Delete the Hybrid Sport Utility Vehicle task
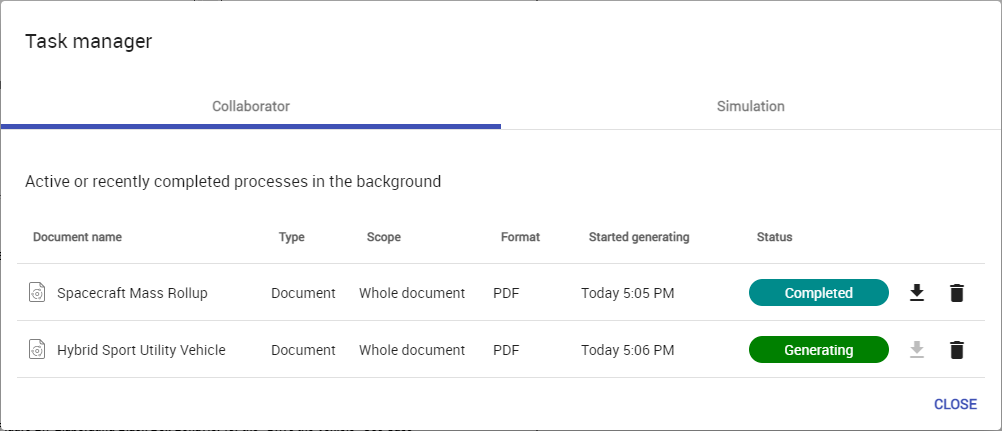Viewport: 1002px width, 431px height. click(957, 350)
